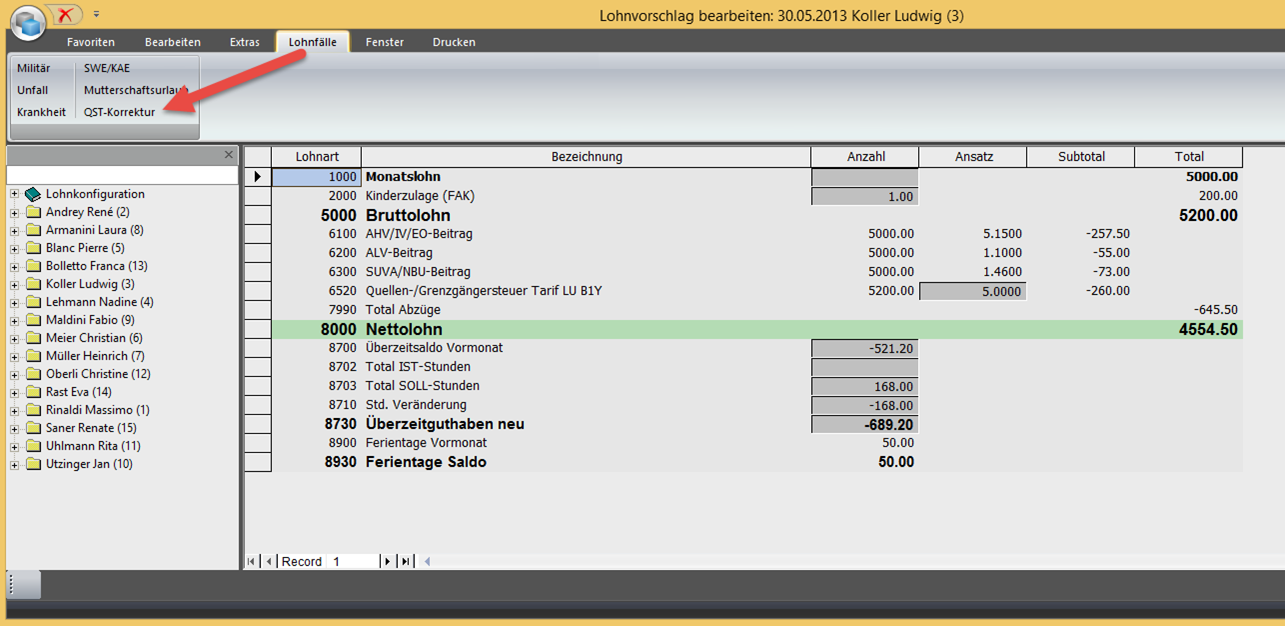Select QST-Korrektur in the ribbon
This screenshot has width=1285, height=626.
[x=119, y=112]
